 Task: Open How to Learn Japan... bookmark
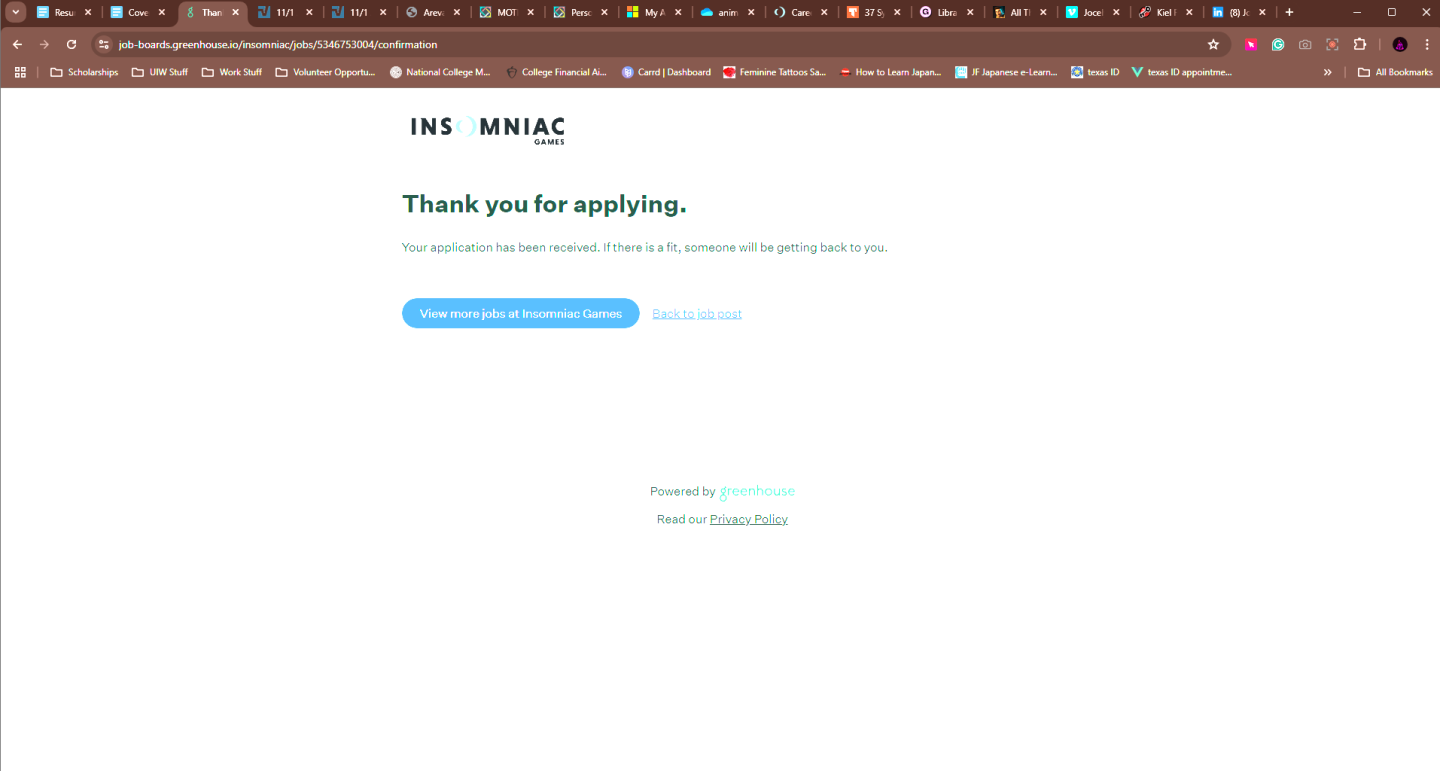[x=890, y=72]
